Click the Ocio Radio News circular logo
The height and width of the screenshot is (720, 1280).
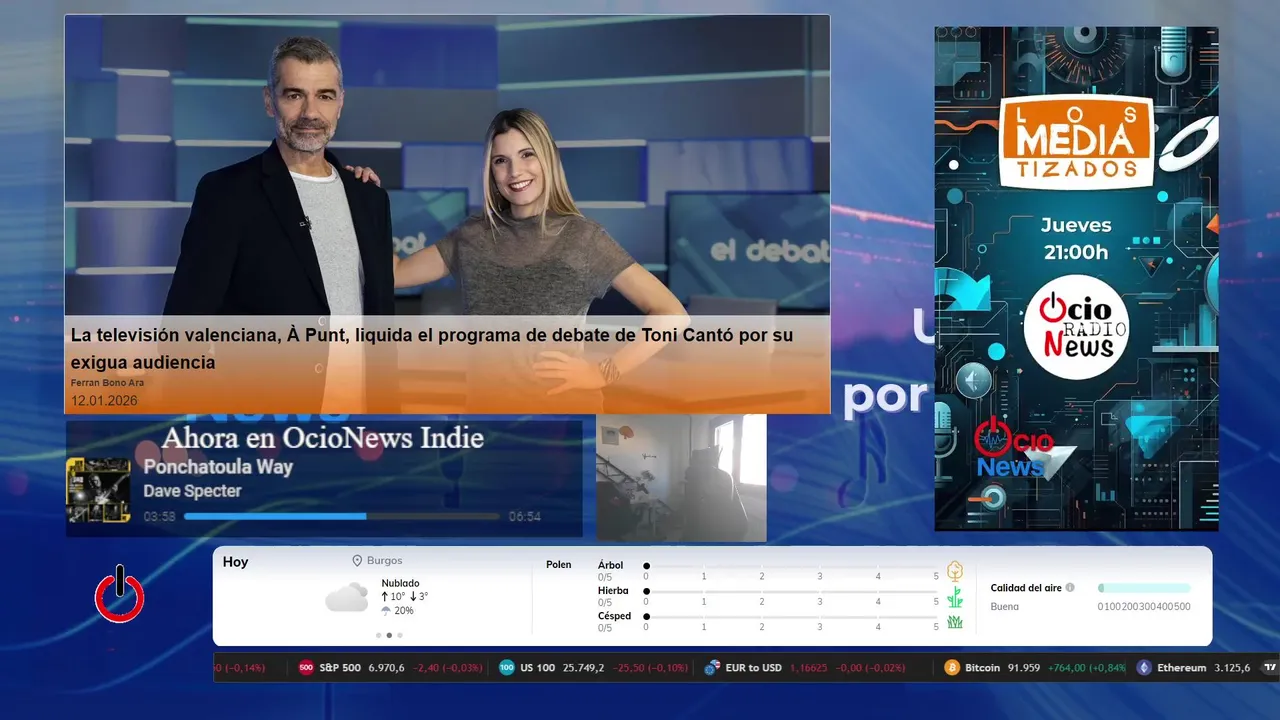click(1076, 327)
